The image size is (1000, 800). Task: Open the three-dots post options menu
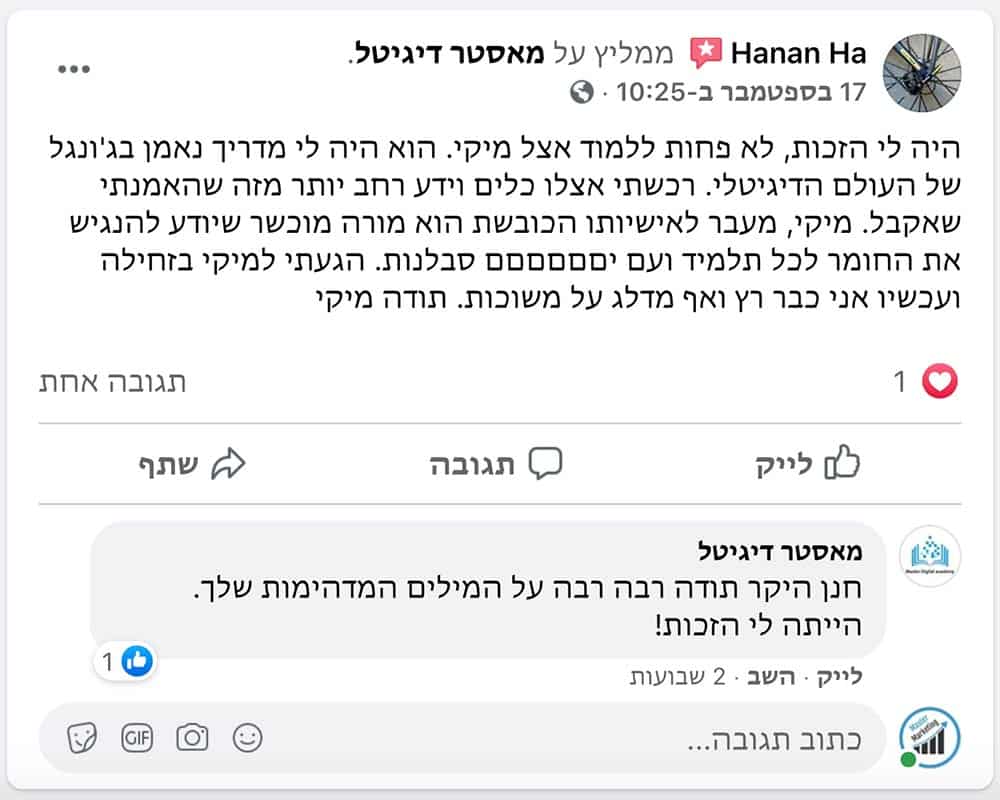[x=74, y=68]
